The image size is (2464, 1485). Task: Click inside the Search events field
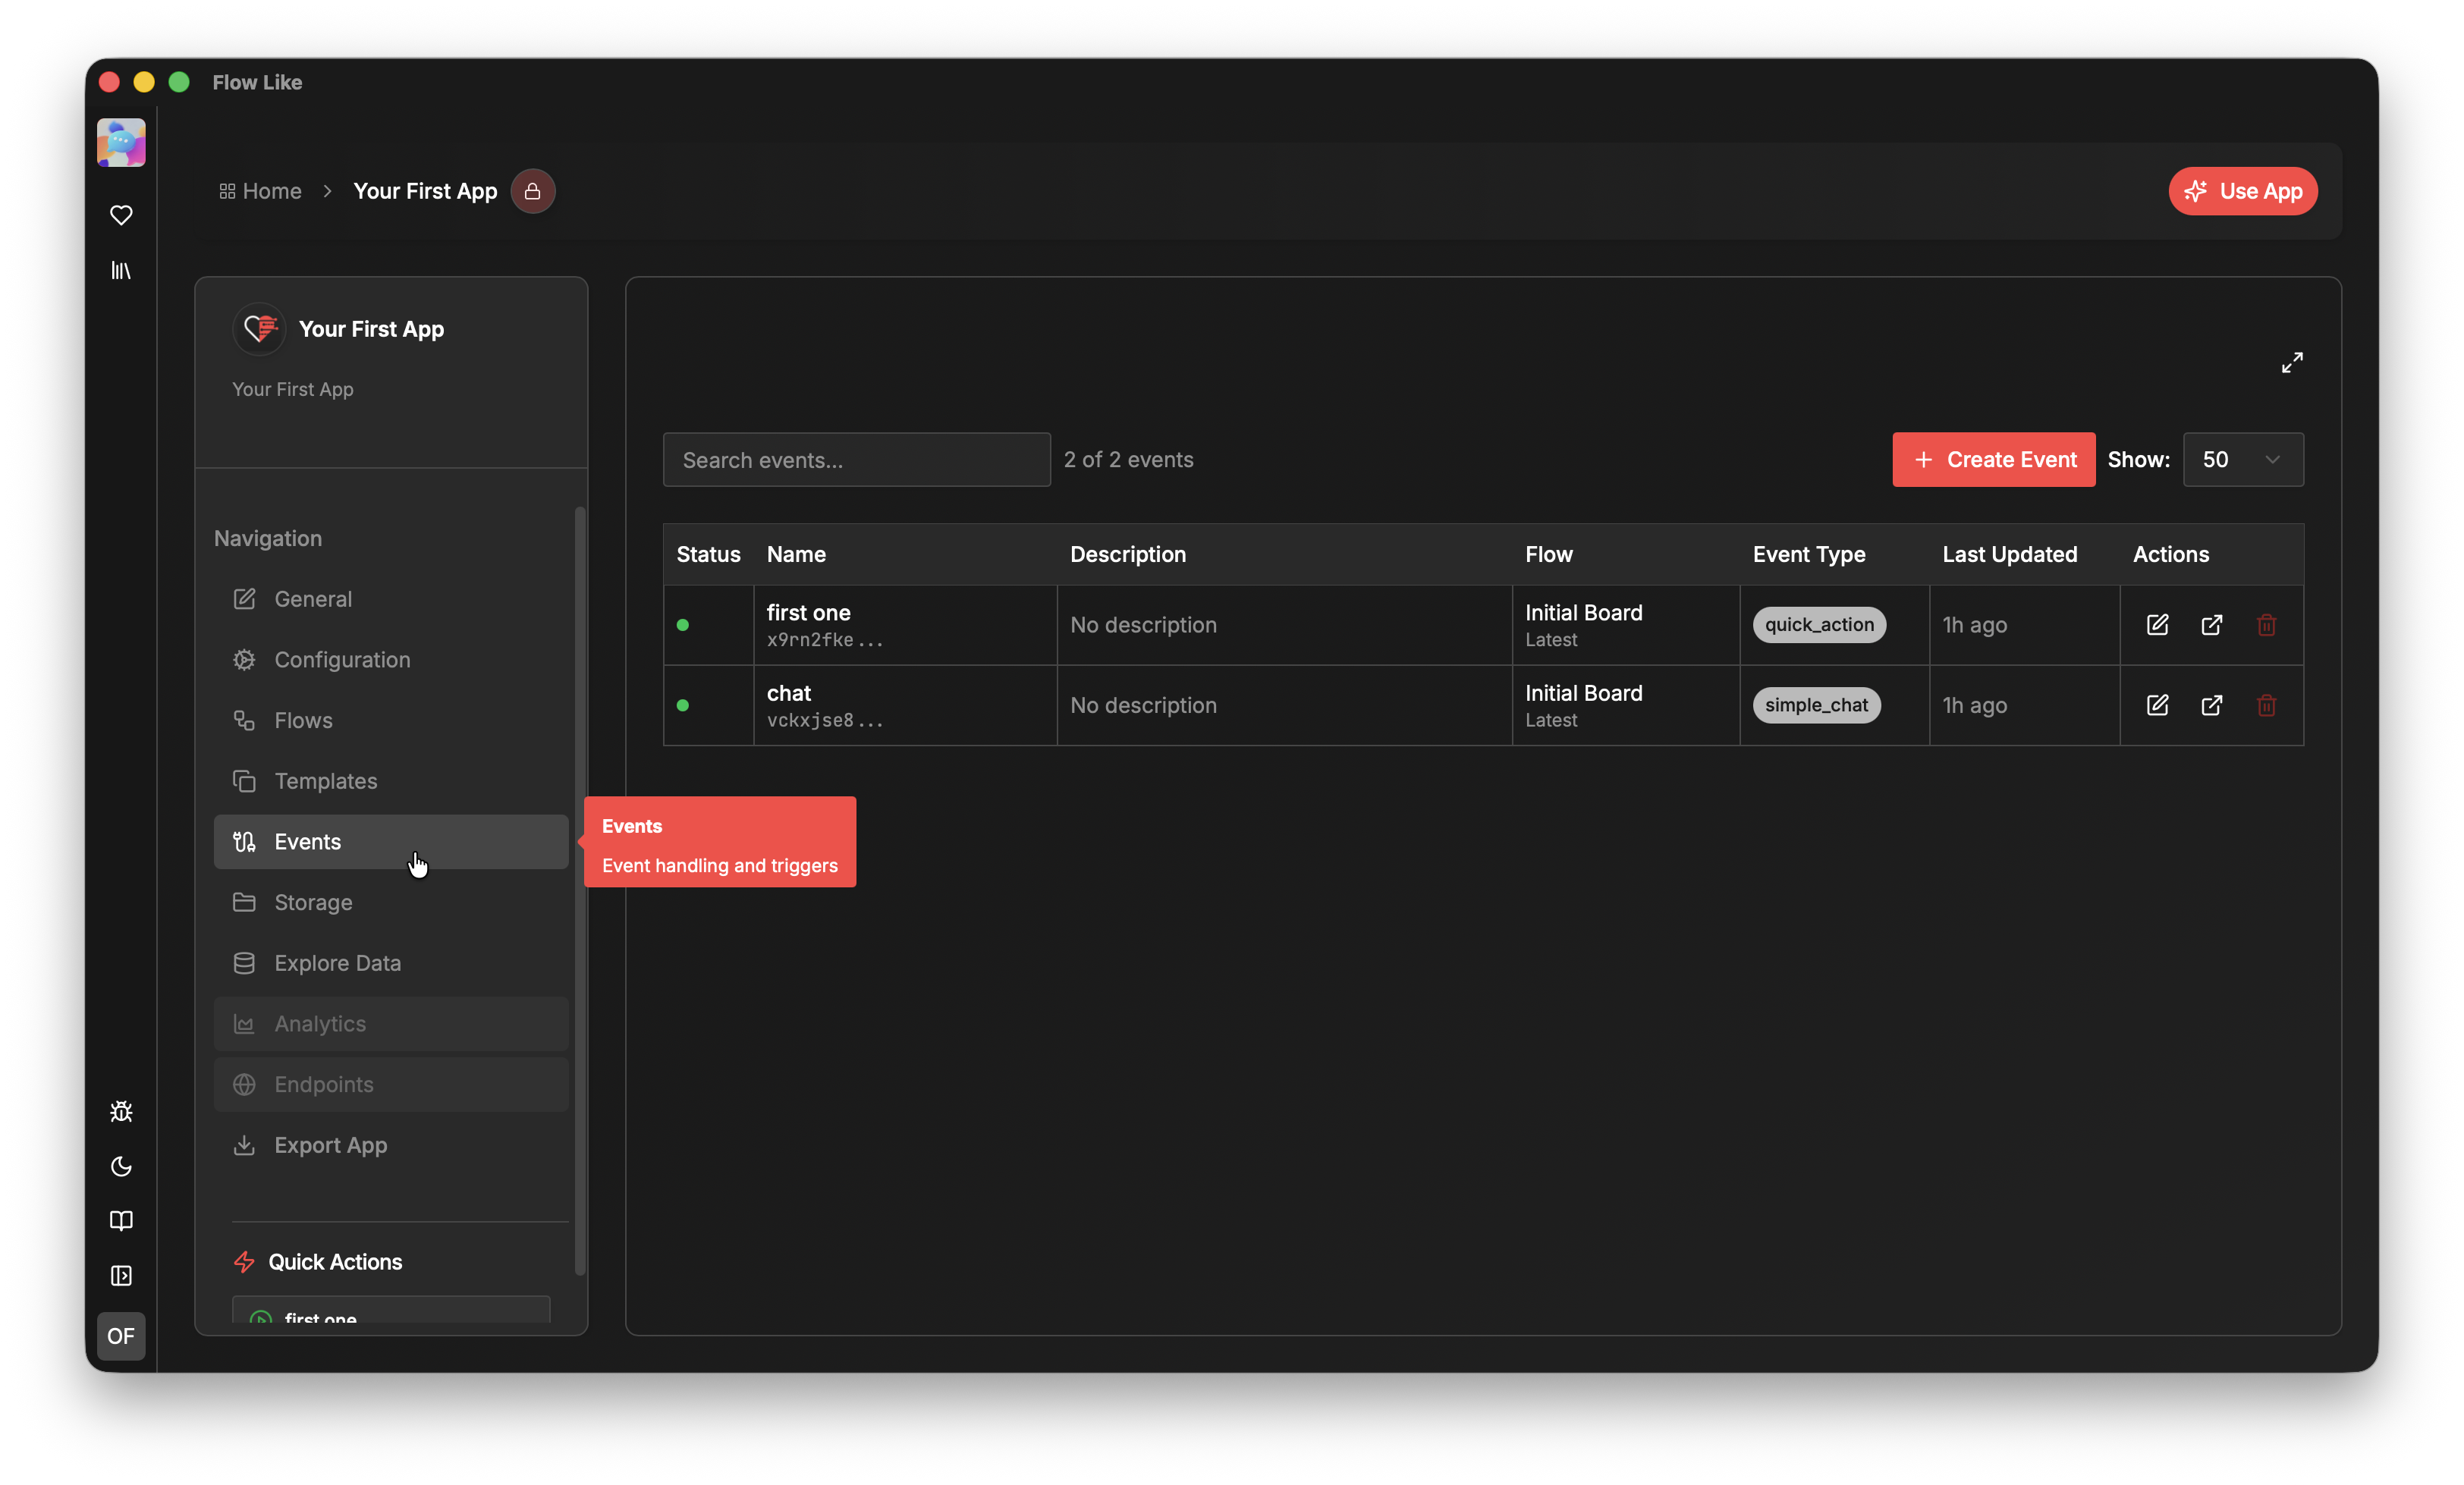(x=856, y=459)
